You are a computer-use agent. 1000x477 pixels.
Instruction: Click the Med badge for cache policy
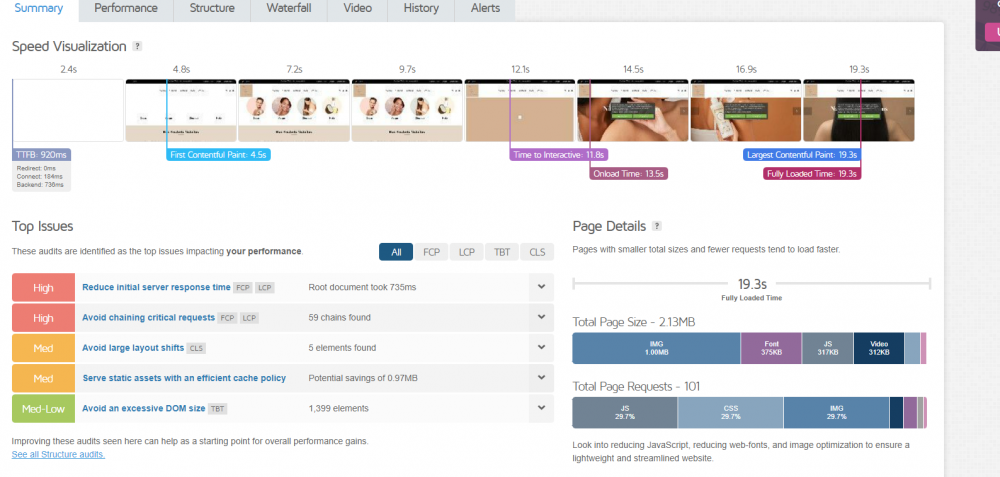[43, 378]
